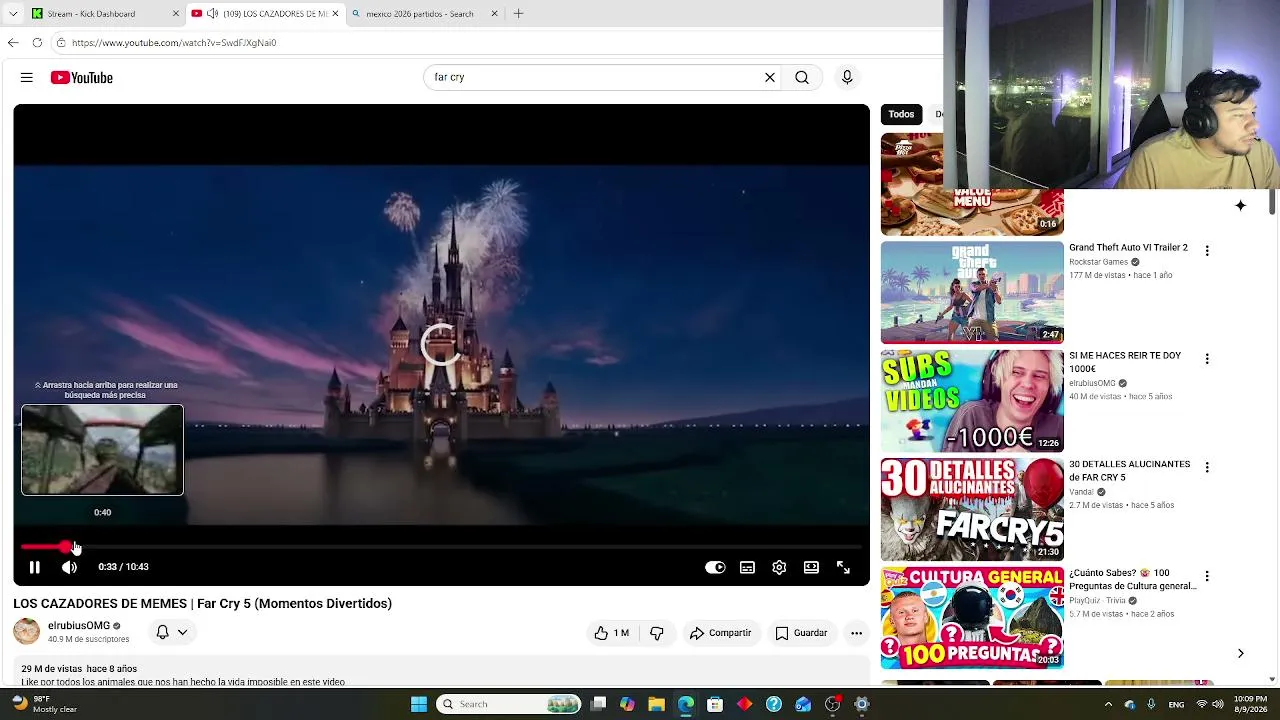Open a new browser tab
The width and height of the screenshot is (1280, 720).
[x=518, y=14]
